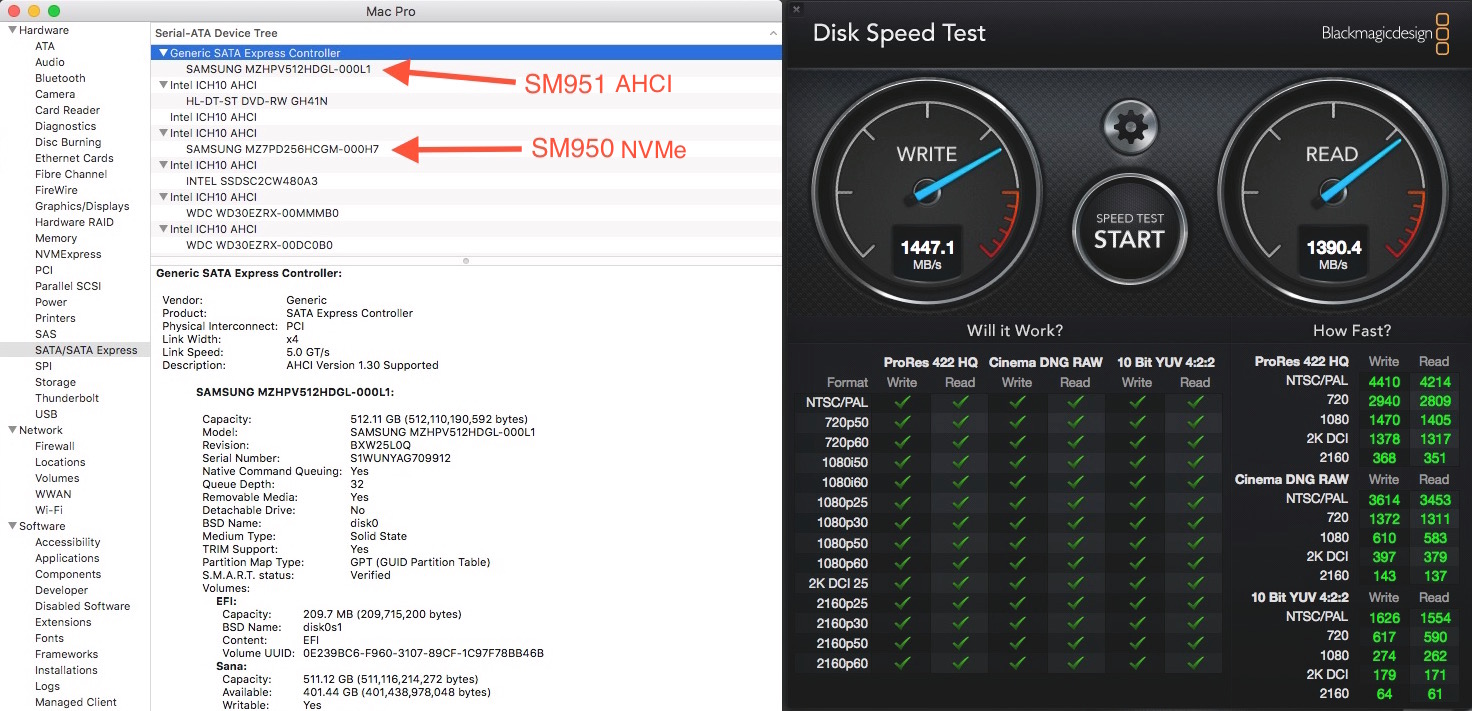Viewport: 1472px width, 711px height.
Task: Click the READ speed gauge
Action: [1333, 191]
